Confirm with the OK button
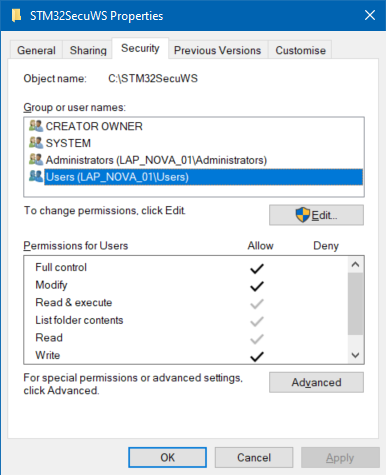This screenshot has height=475, width=386. click(x=167, y=457)
